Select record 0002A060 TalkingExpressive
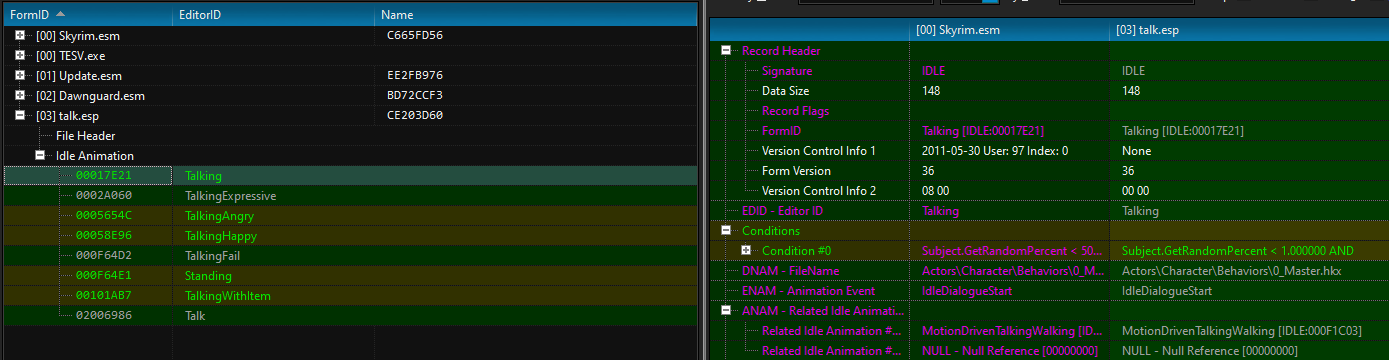Viewport: 1389px width, 360px height. (350, 195)
